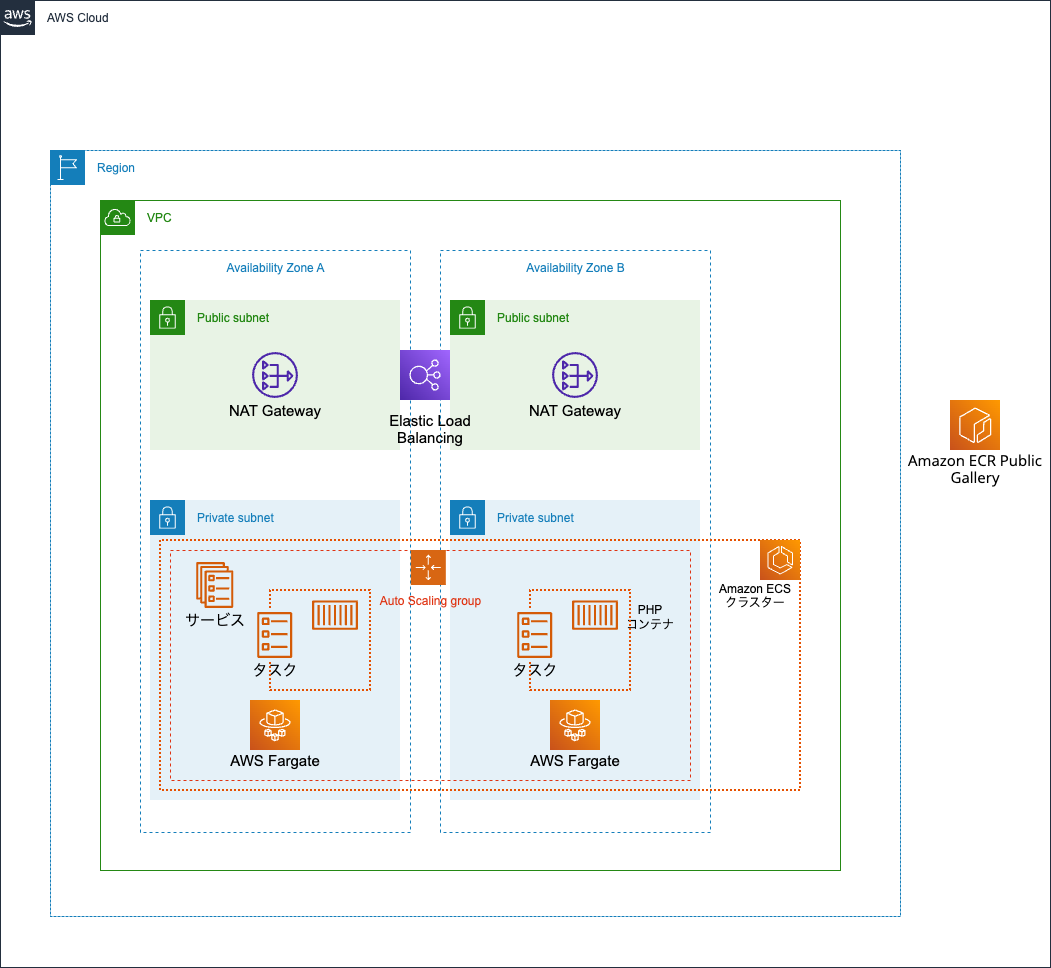Select NAT Gateway text in Zone A
This screenshot has width=1051, height=968.
[275, 411]
